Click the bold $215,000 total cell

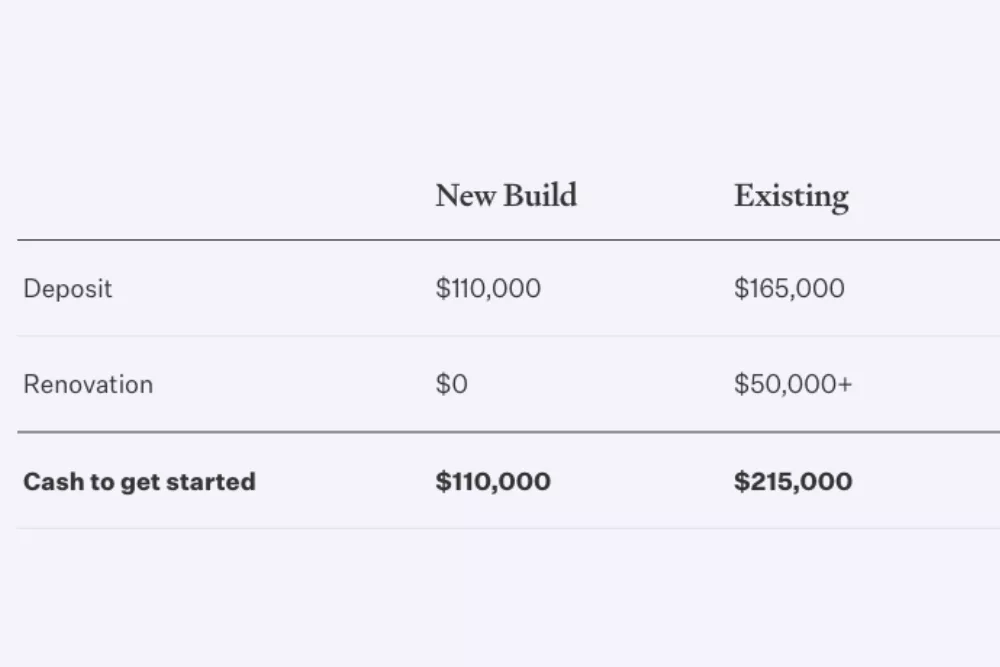pos(793,482)
